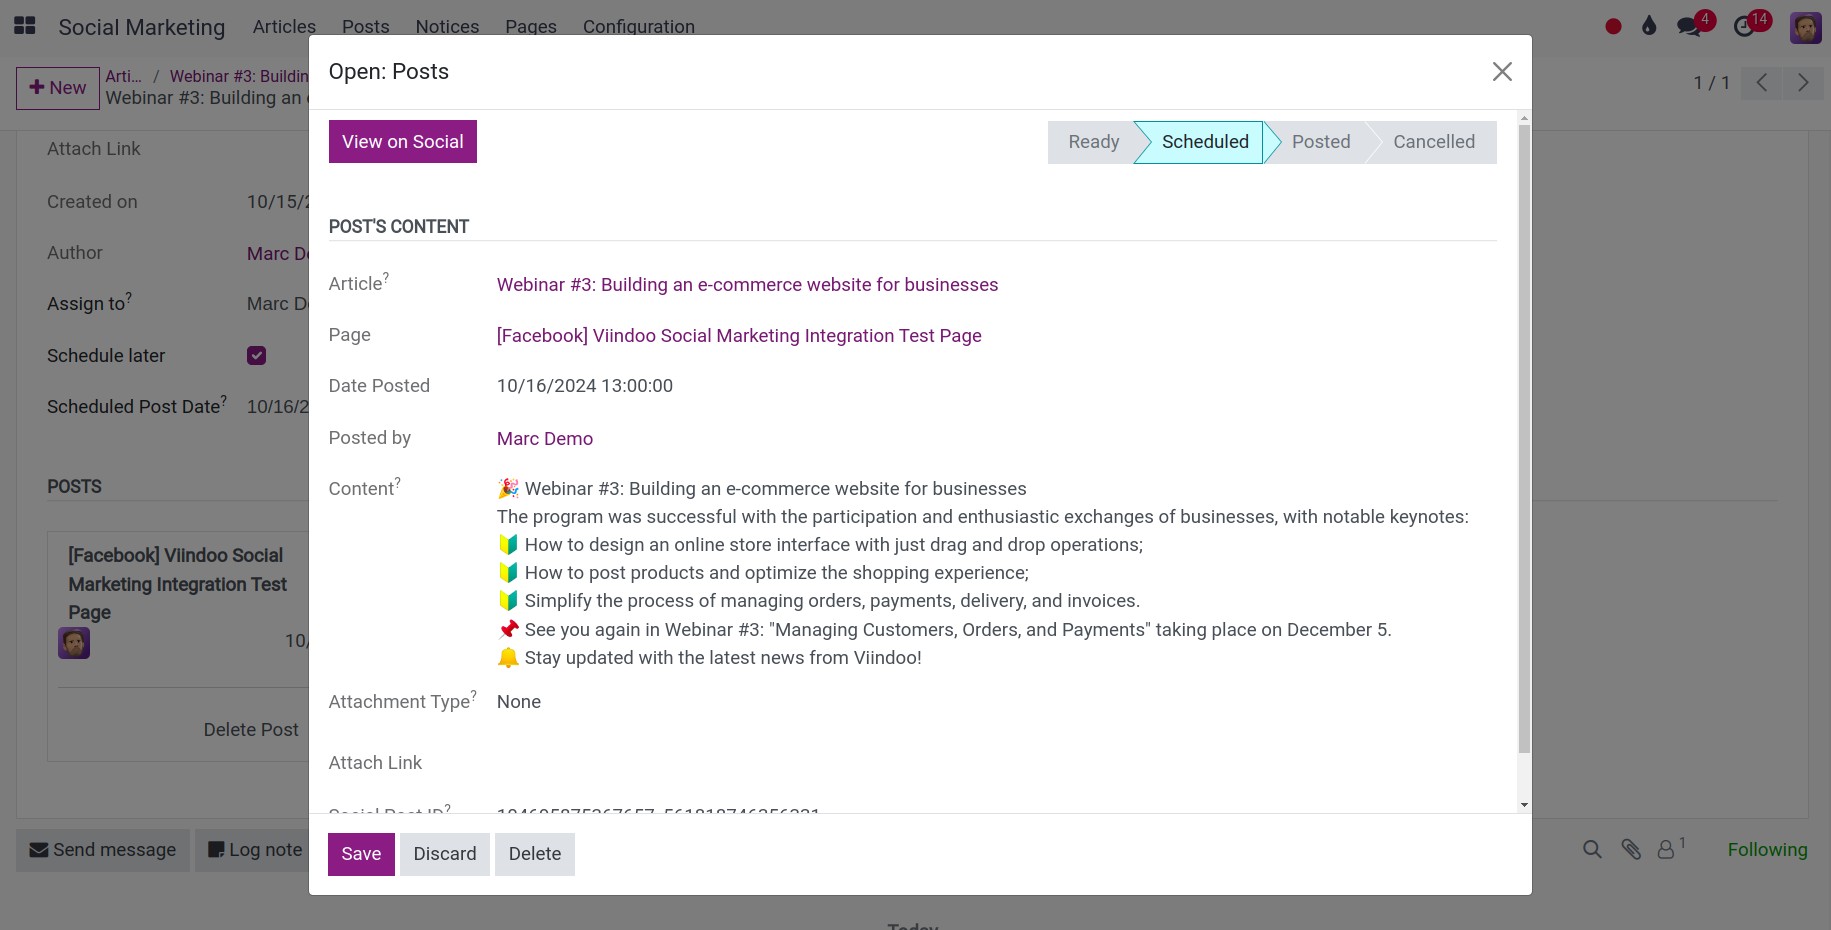The height and width of the screenshot is (930, 1831).
Task: Open the Facebook Viindoo page link
Action: tap(739, 336)
